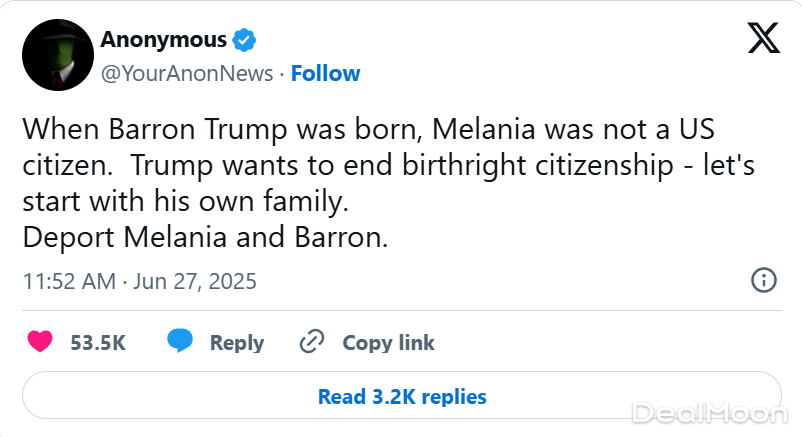Click the blue verified badge
The image size is (802, 437).
(245, 41)
